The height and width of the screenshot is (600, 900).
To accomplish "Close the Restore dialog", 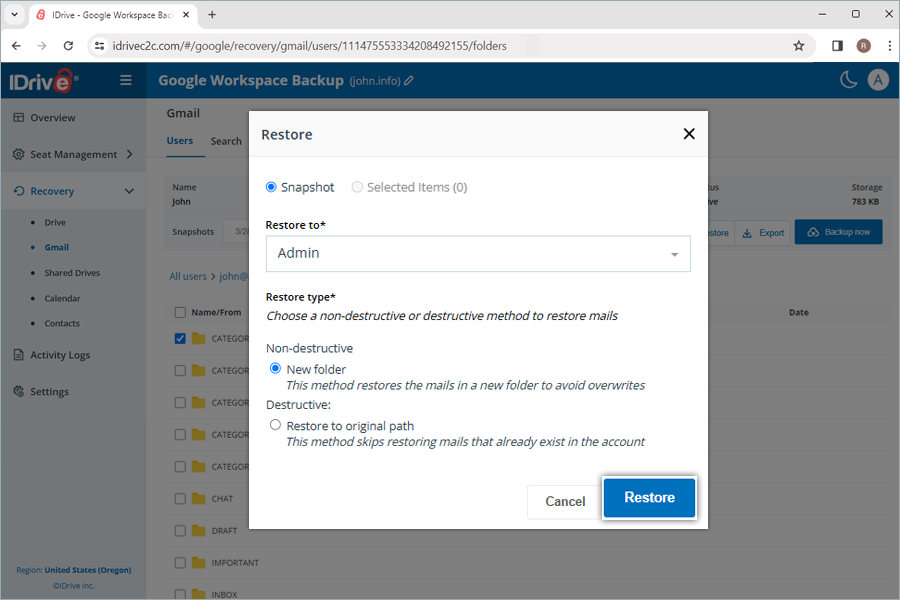I will click(688, 134).
